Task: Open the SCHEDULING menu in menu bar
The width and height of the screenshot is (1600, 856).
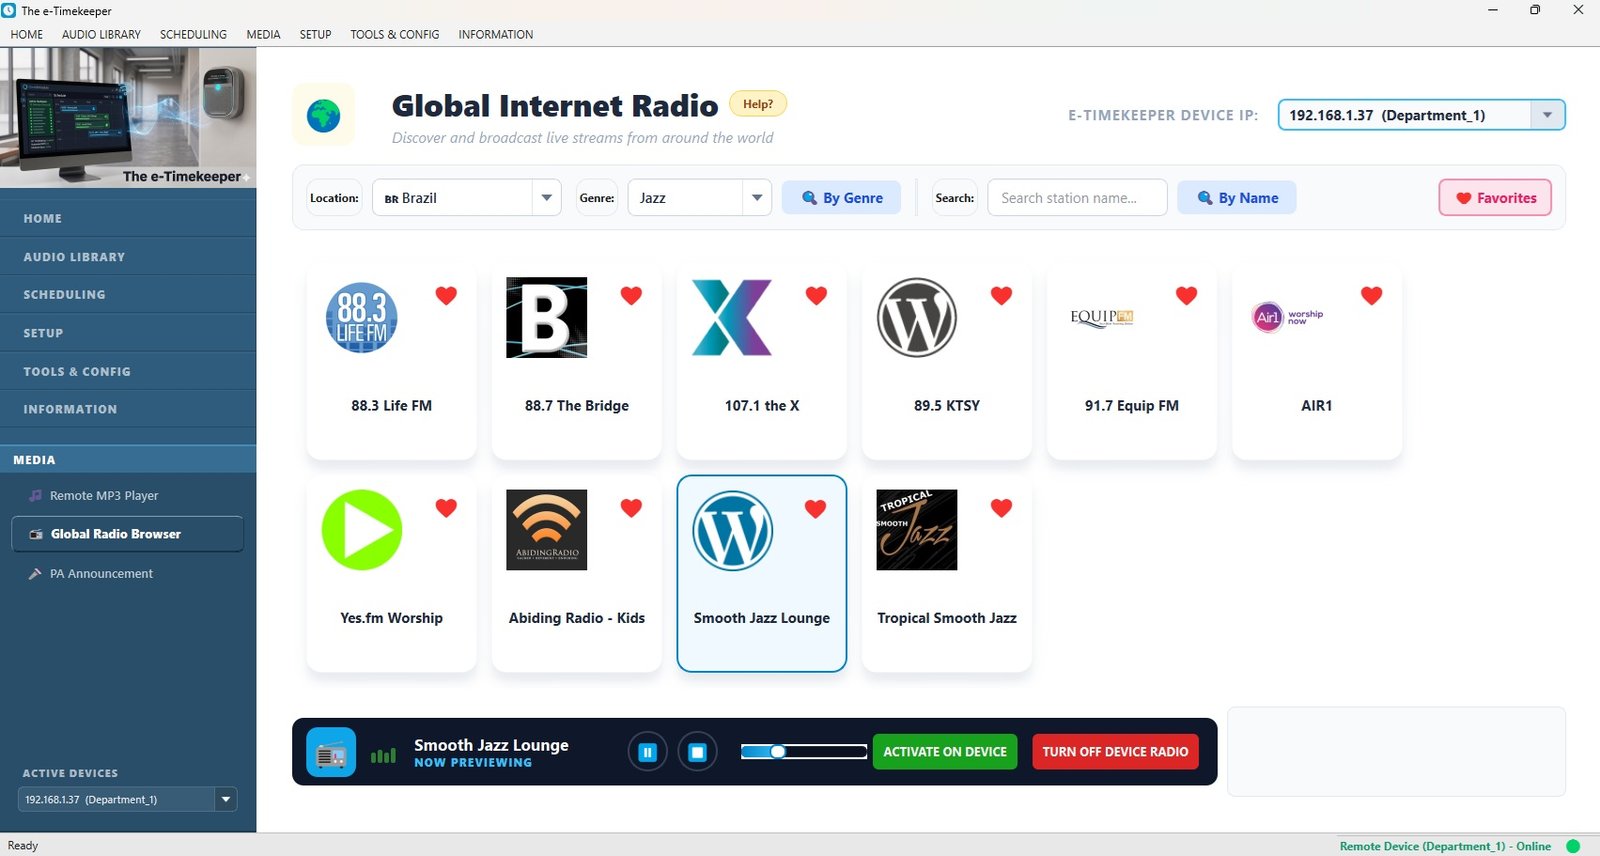Action: 193,34
